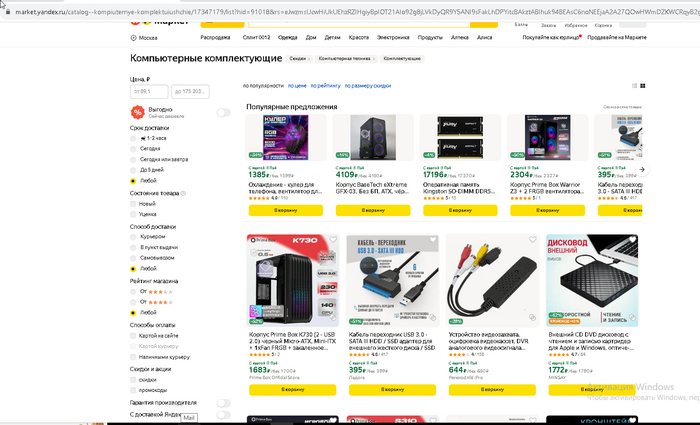
Task: Add video capture device to favorites
Action: click(x=532, y=240)
